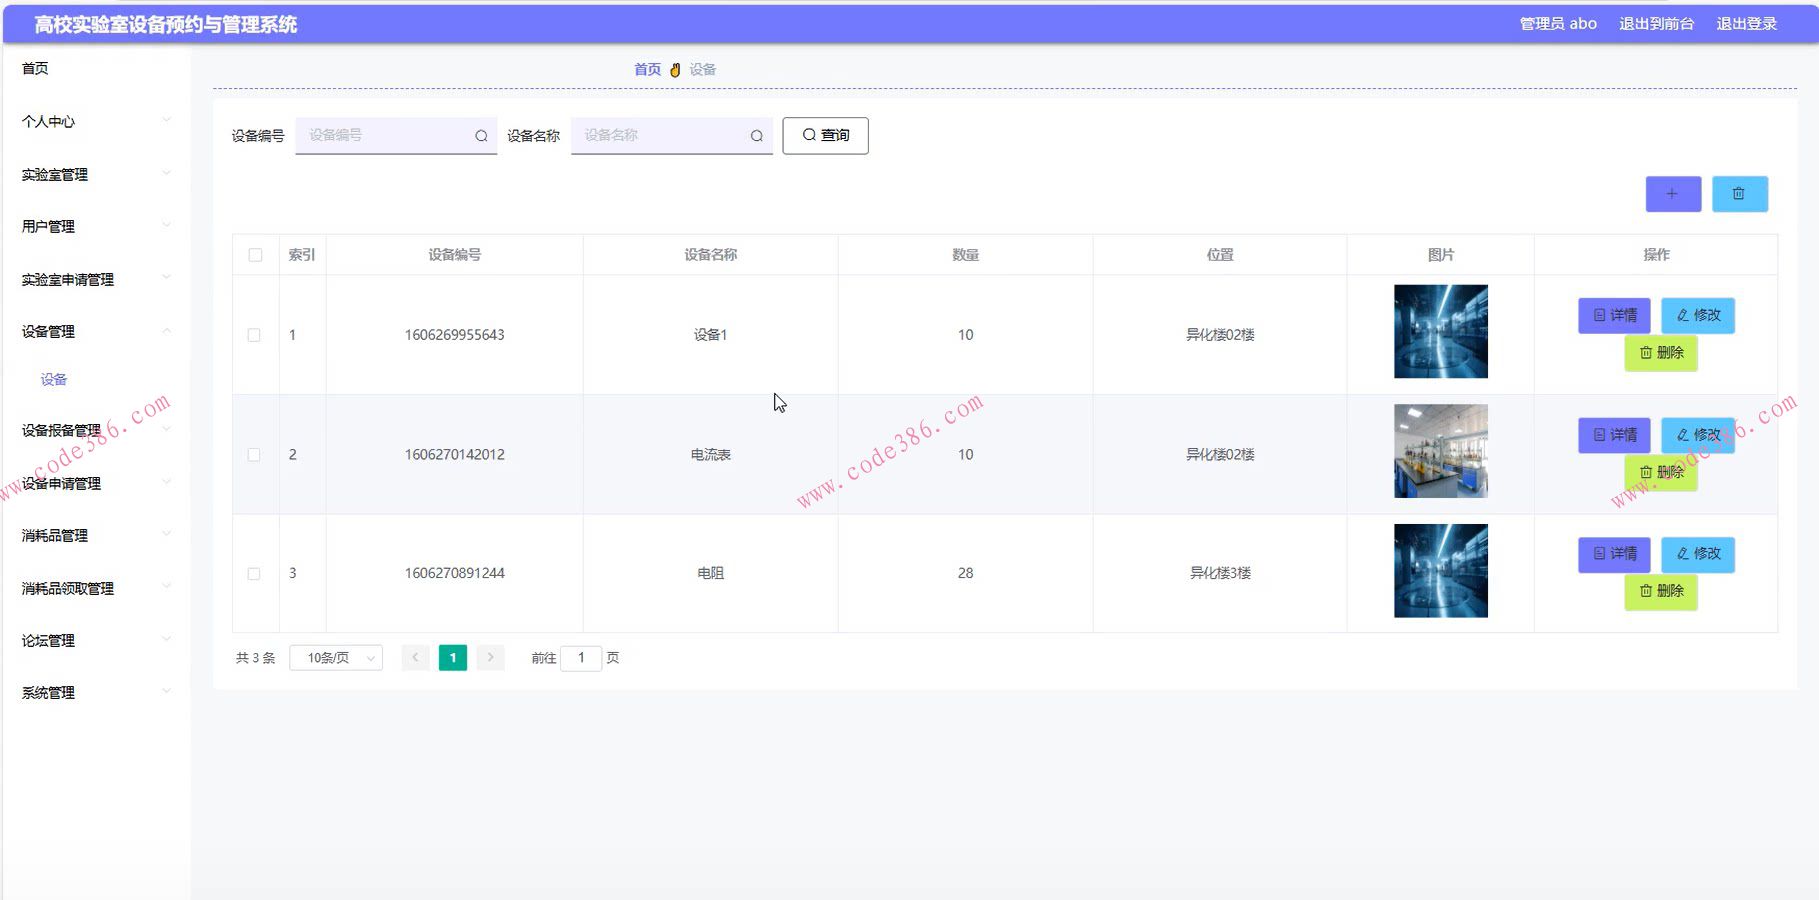Click the 异化楼3楼 location cell
Image resolution: width=1819 pixels, height=900 pixels.
1220,574
